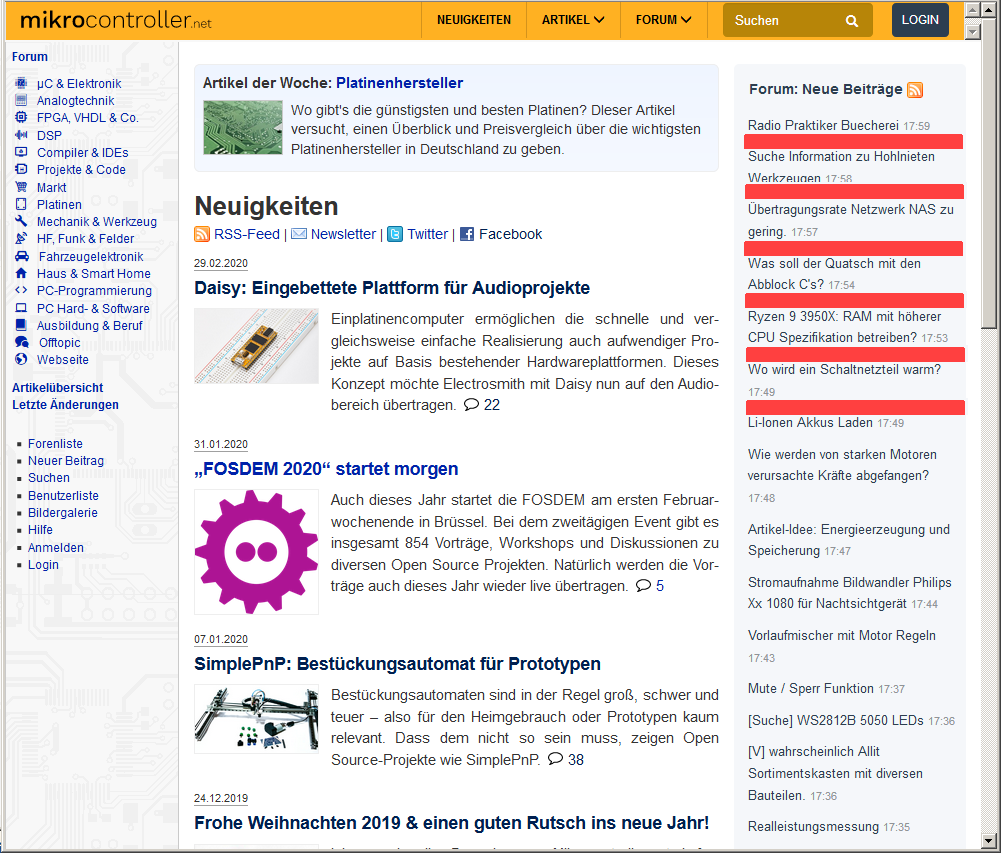Screen dimensions: 1001x853
Task: Open Frohe Weihnachten 2019 headline
Action: [x=451, y=823]
